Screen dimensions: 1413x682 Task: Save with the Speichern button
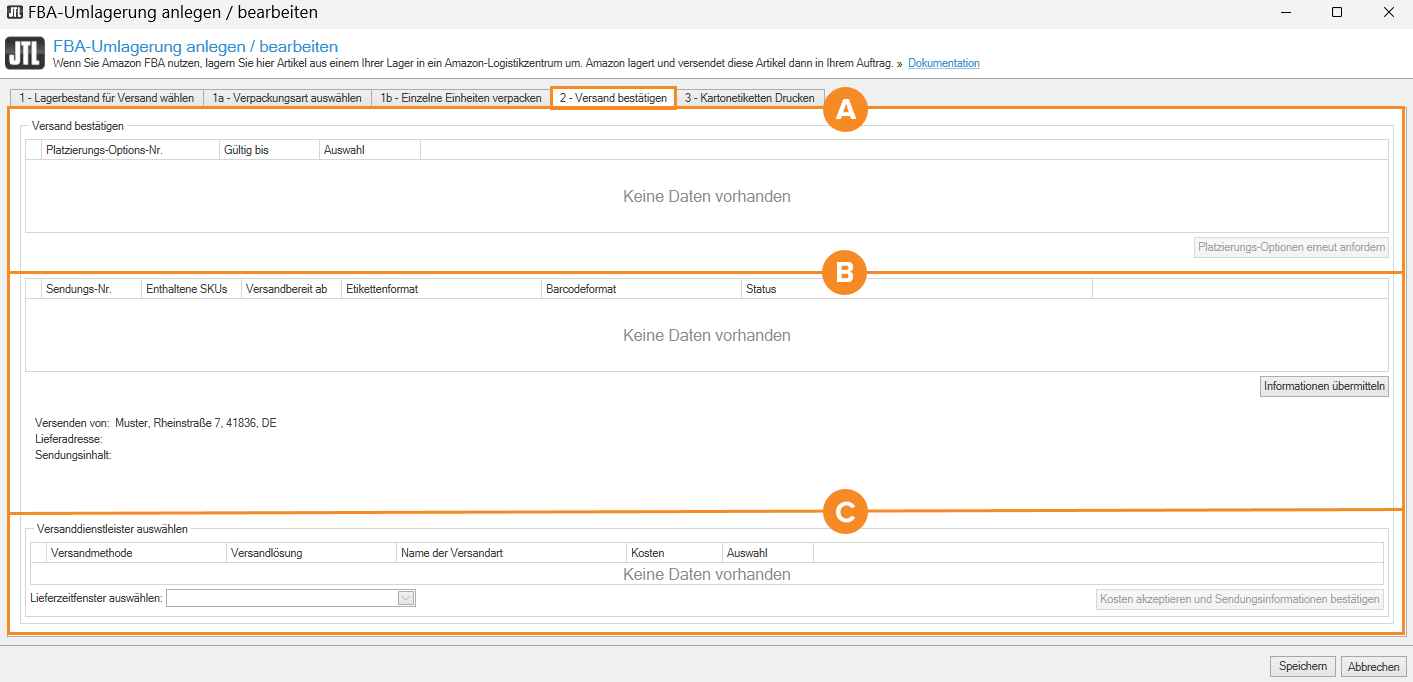[x=1303, y=666]
